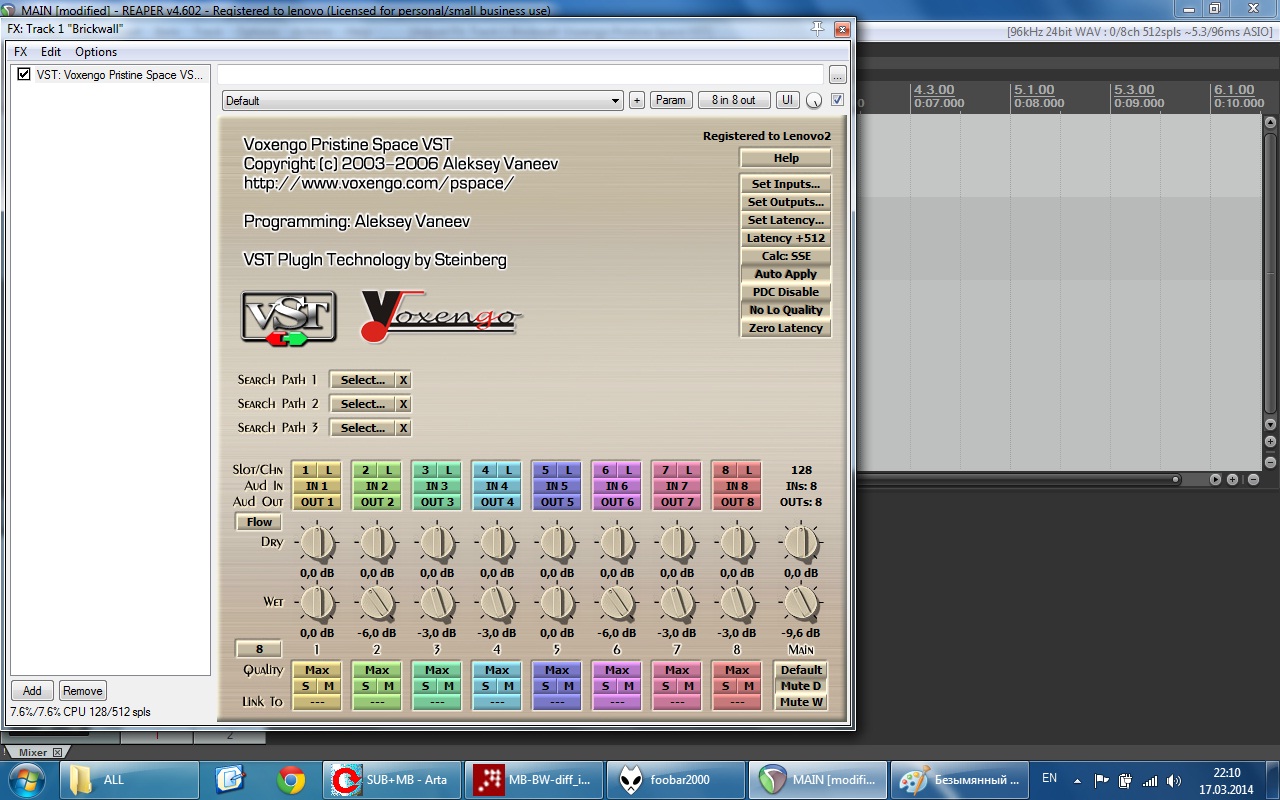Open Google Chrome from the taskbar
This screenshot has height=800, width=1280.
pyautogui.click(x=291, y=779)
